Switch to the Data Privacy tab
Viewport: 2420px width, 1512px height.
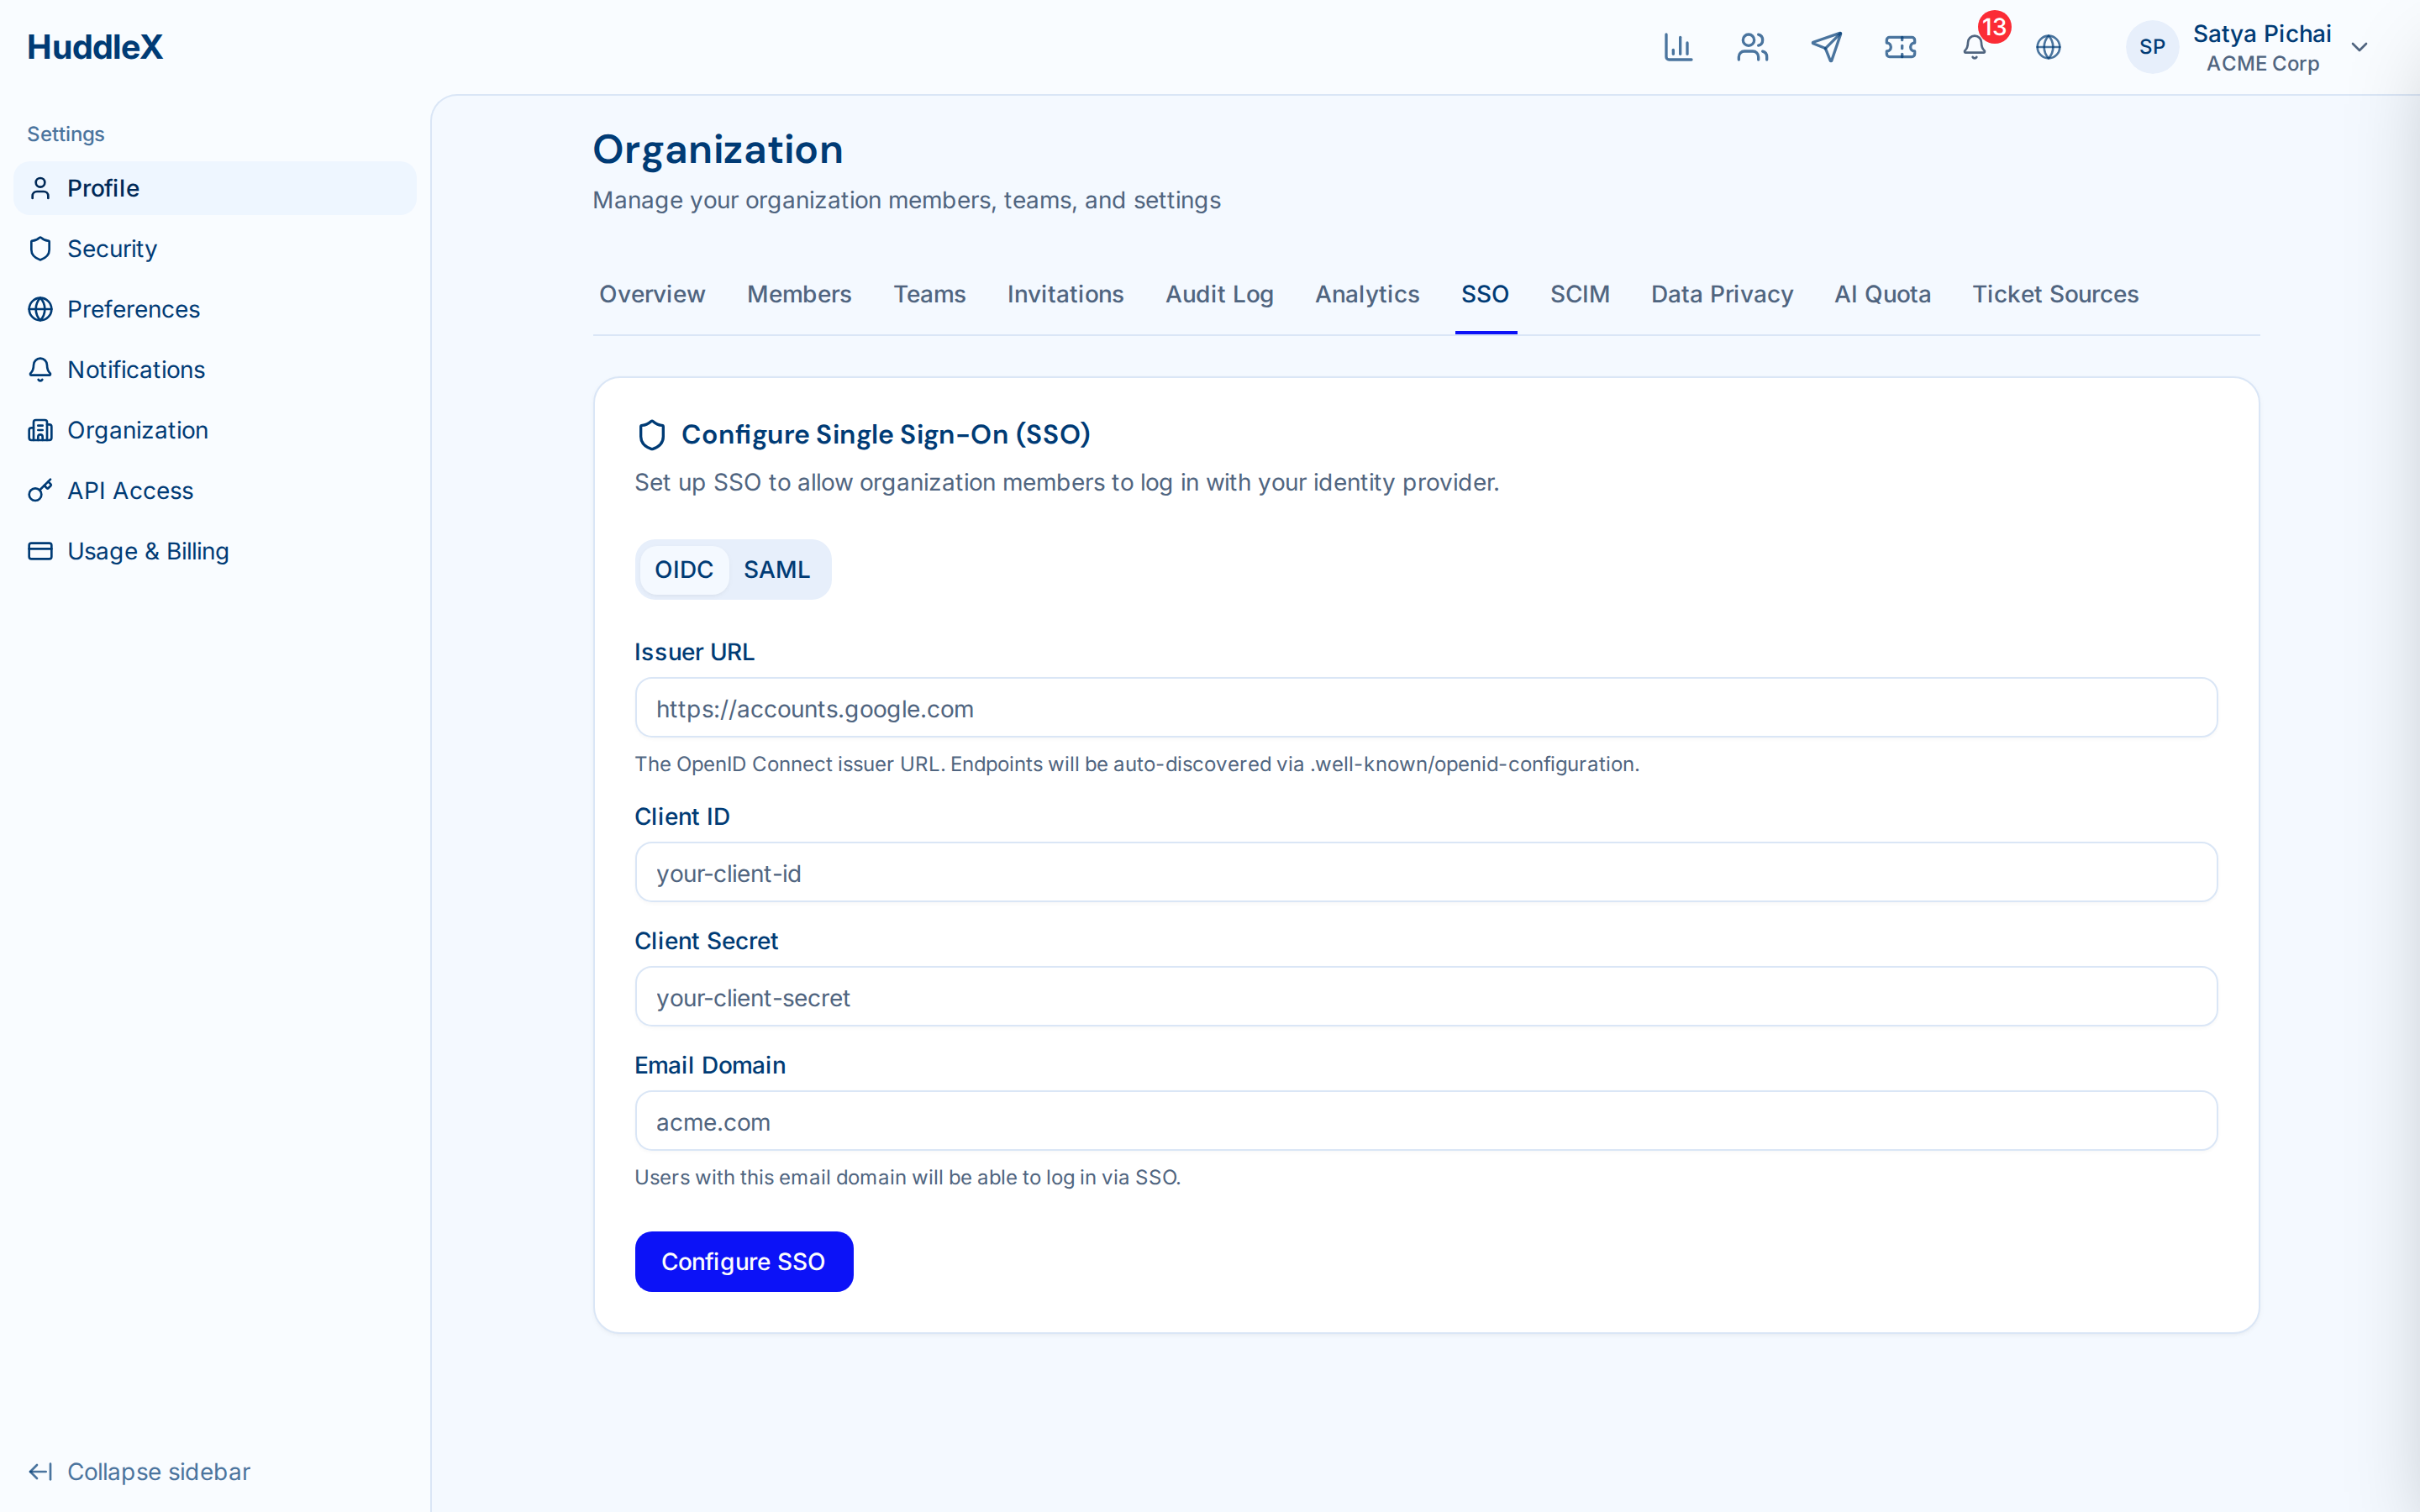(1722, 294)
